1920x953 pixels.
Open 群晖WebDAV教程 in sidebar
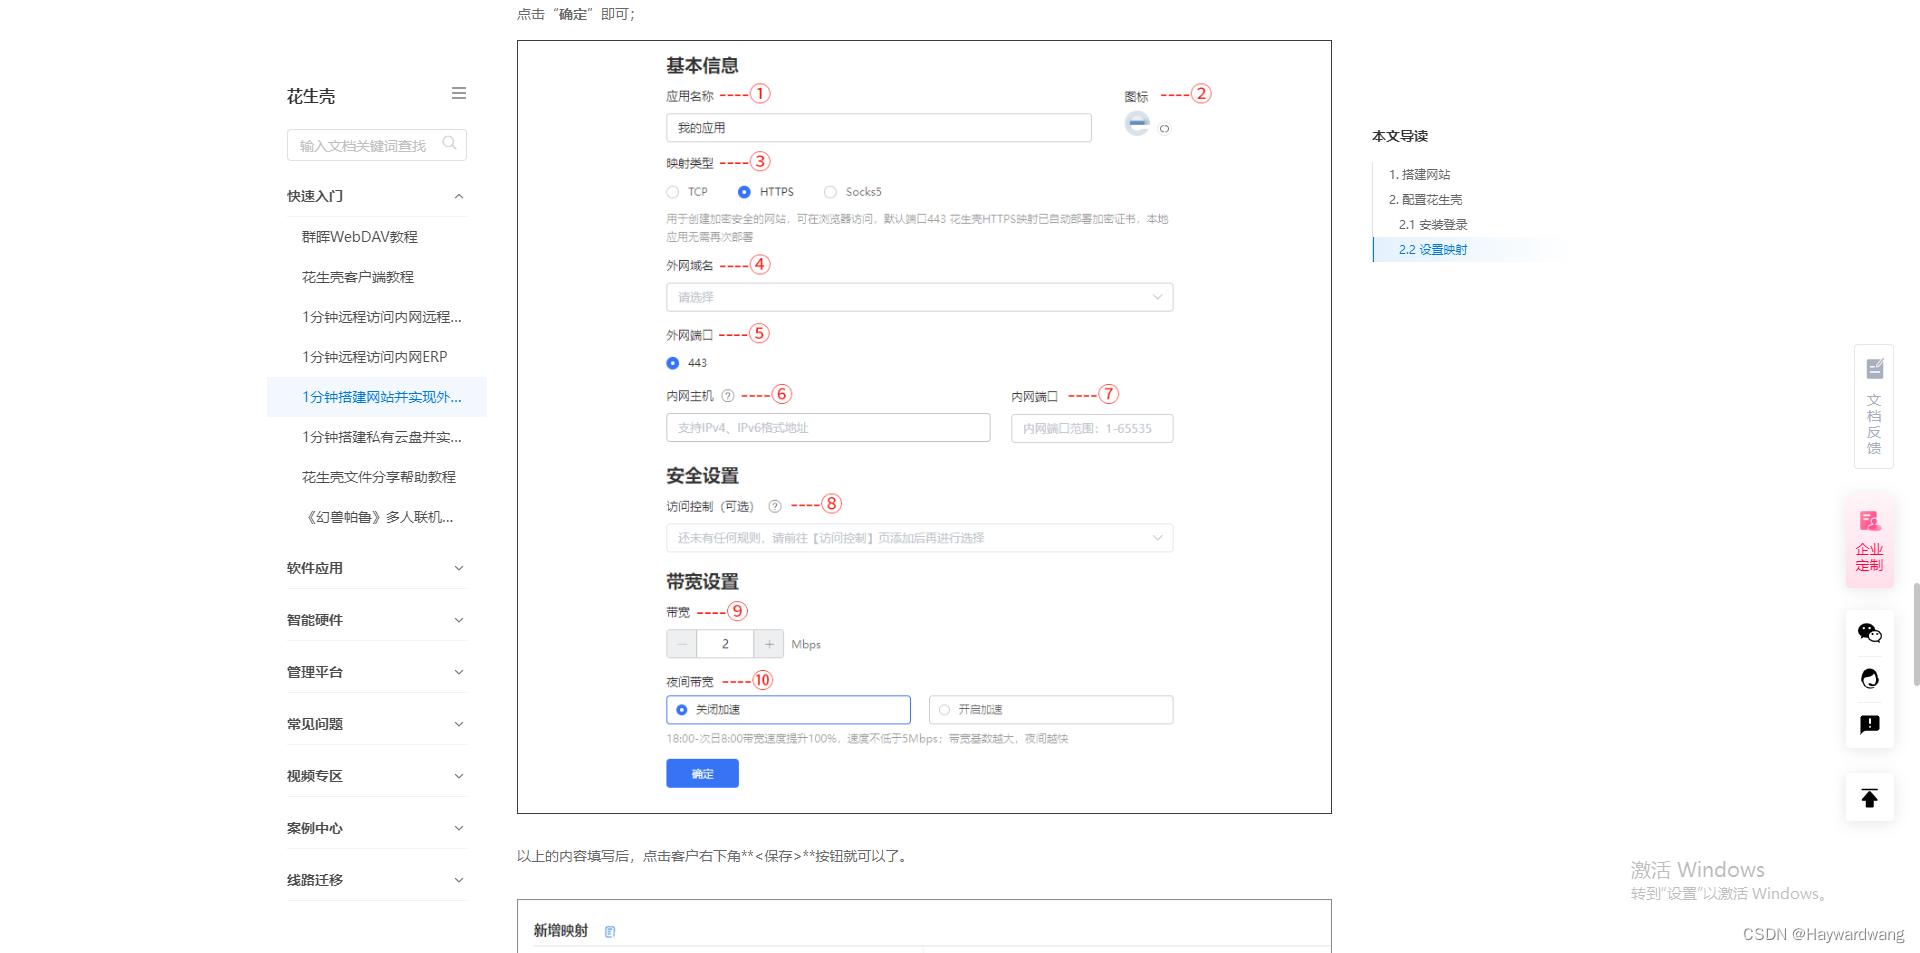[x=360, y=237]
